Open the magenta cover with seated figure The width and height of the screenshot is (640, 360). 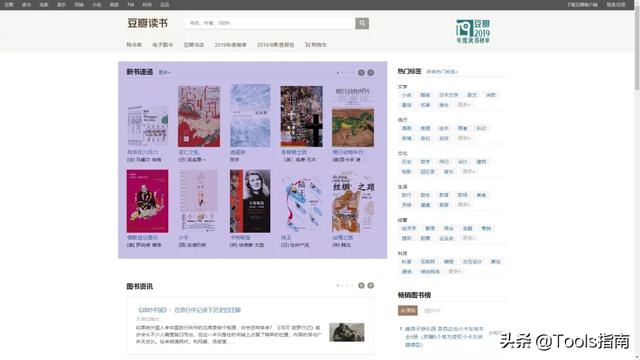pyautogui.click(x=147, y=201)
